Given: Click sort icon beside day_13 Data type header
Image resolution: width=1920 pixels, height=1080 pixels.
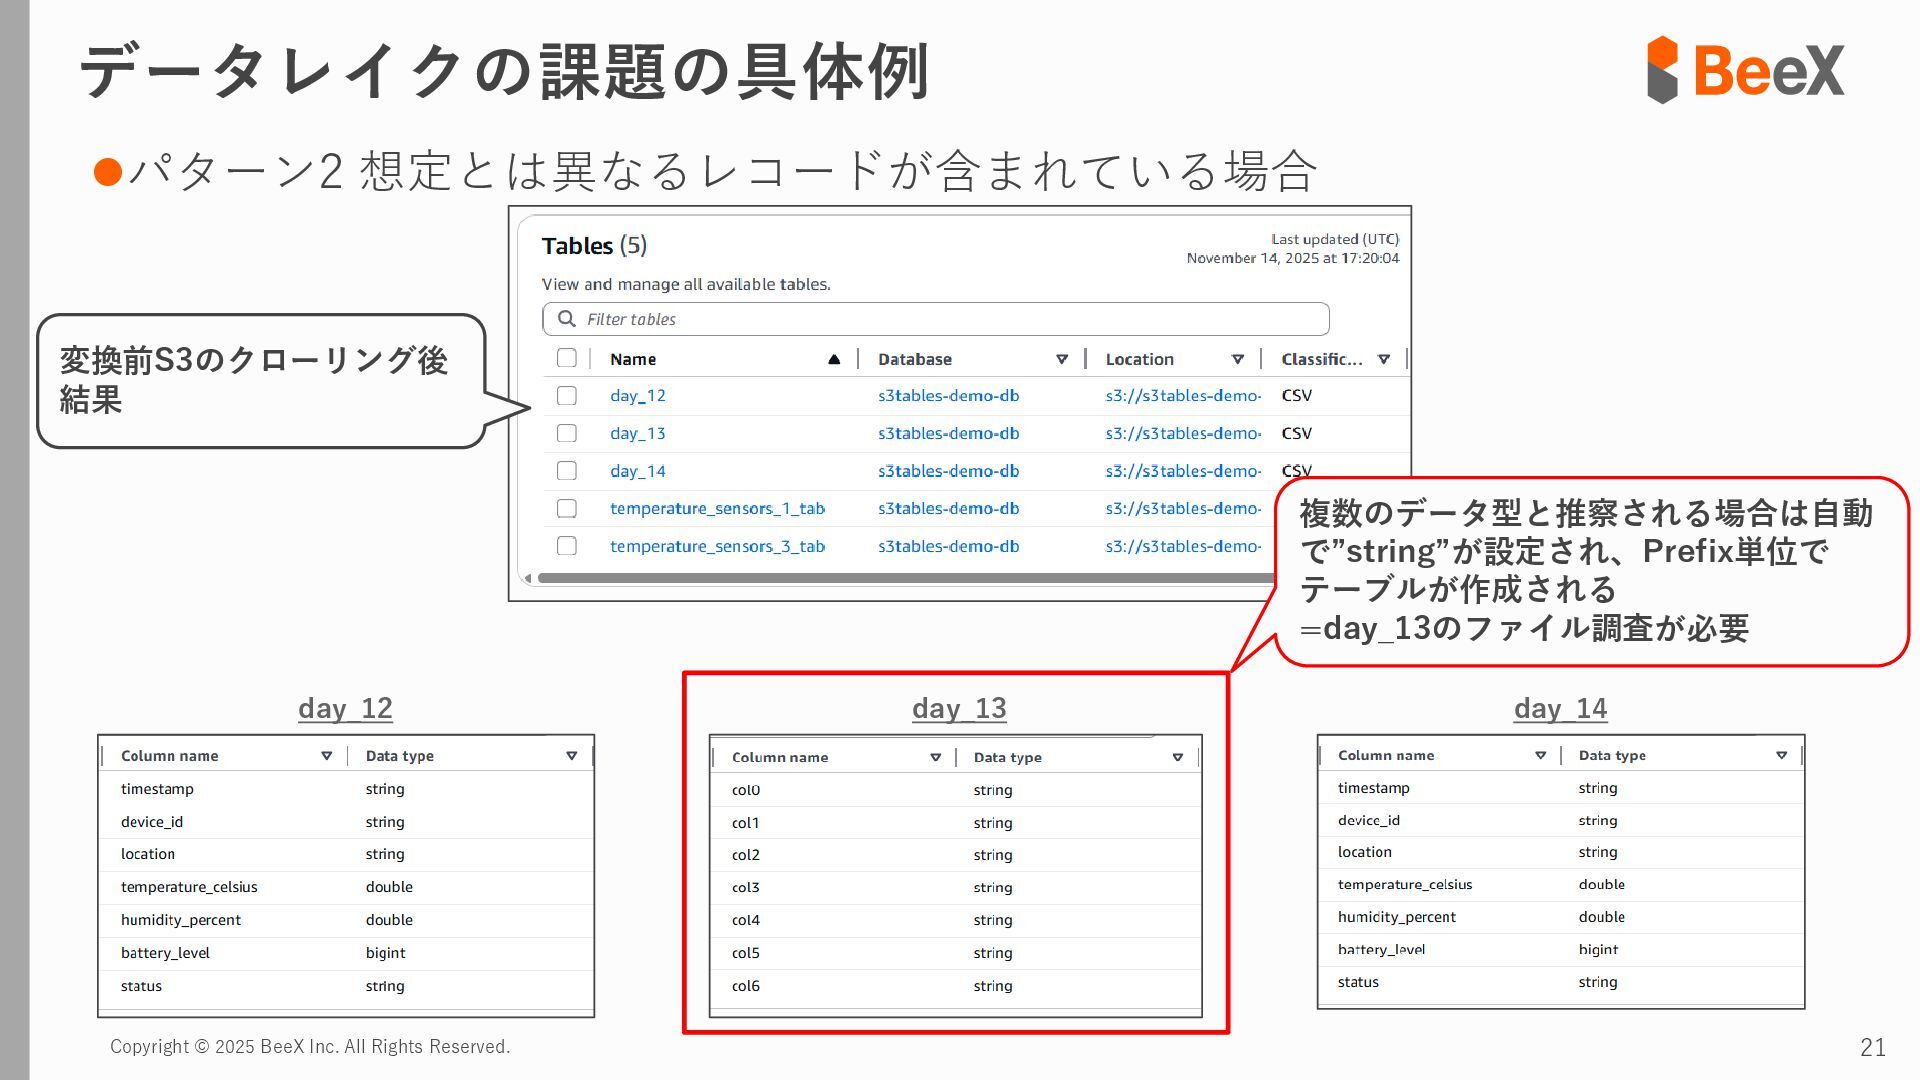Looking at the screenshot, I should (1178, 757).
